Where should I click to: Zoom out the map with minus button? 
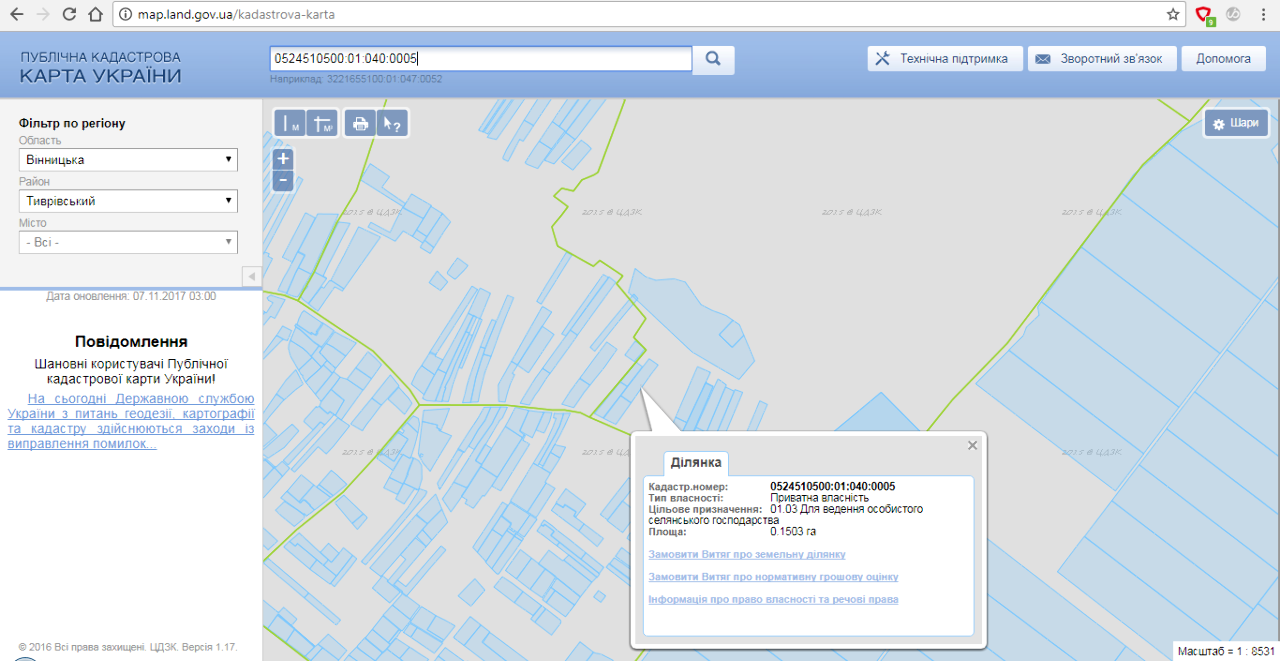click(283, 180)
